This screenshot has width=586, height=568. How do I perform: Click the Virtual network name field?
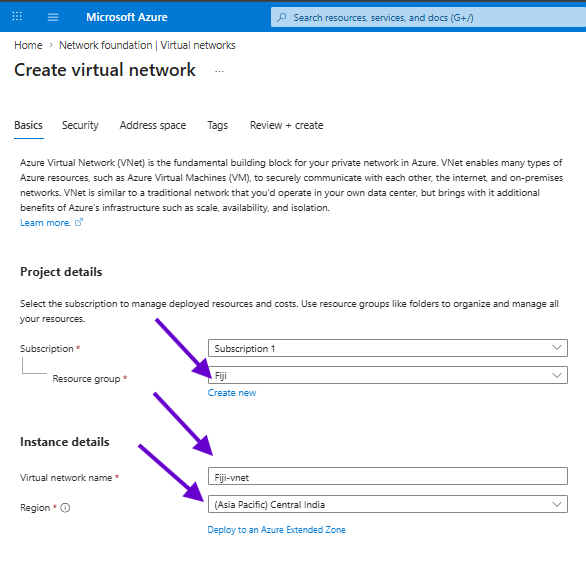388,476
